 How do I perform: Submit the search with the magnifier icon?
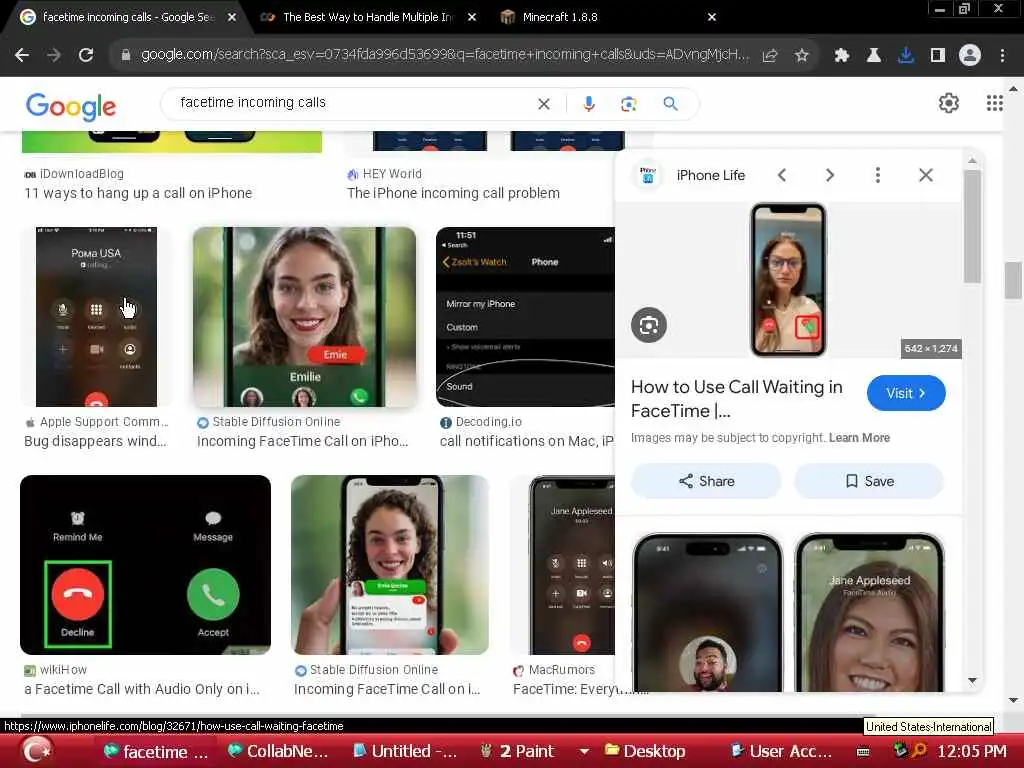670,104
